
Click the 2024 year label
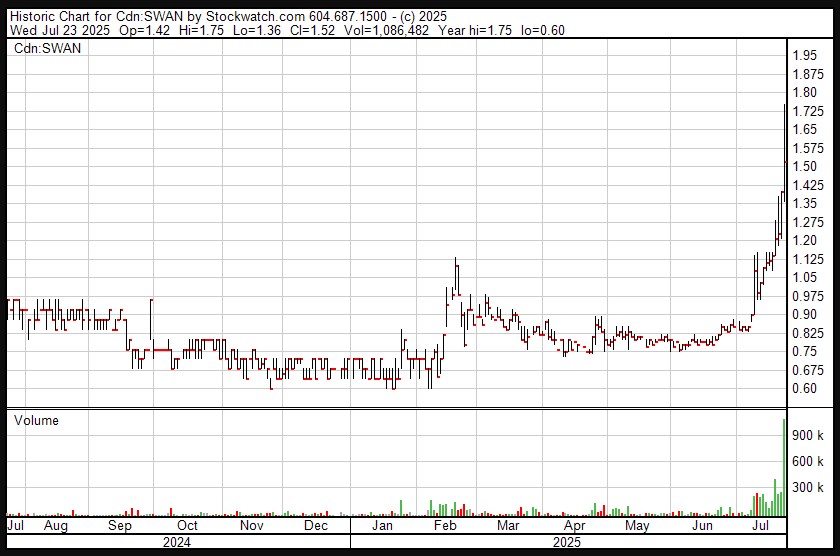click(177, 542)
